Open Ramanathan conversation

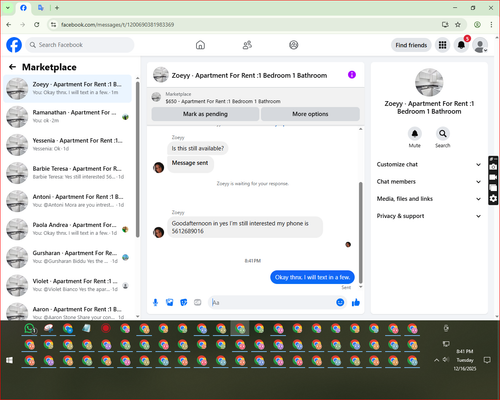point(68,117)
